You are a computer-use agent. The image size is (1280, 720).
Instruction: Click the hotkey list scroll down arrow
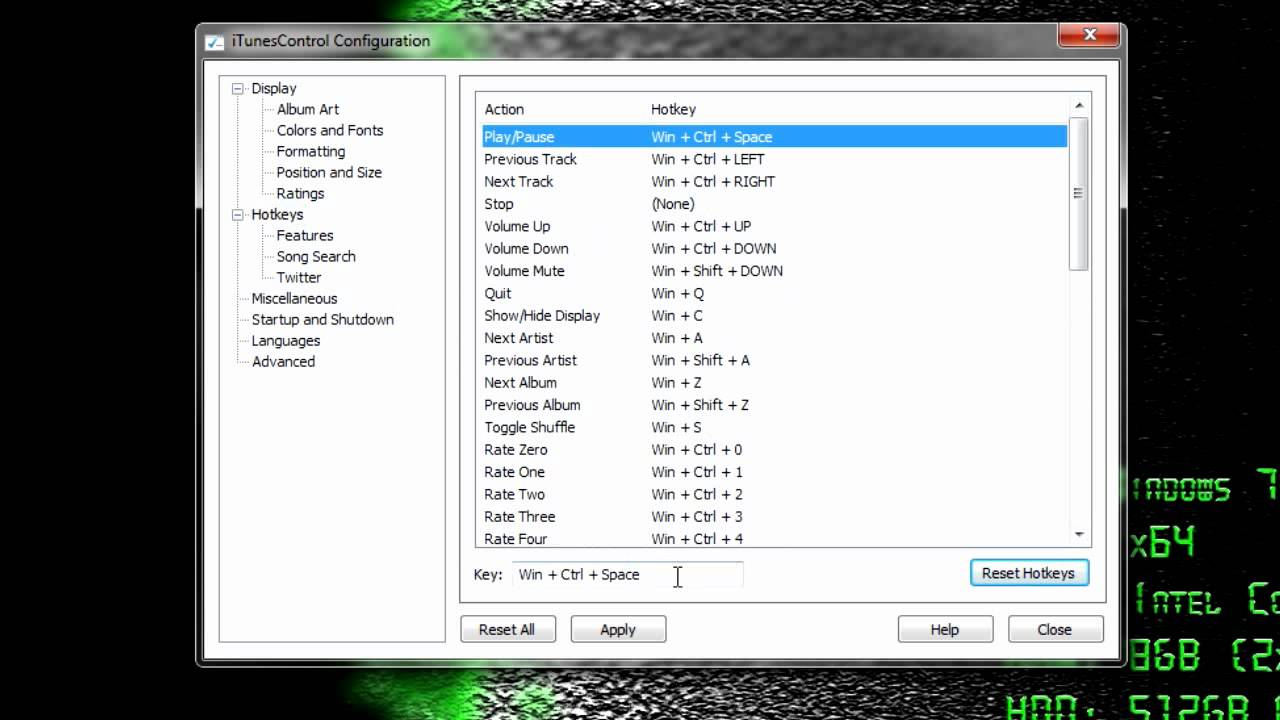coord(1079,535)
